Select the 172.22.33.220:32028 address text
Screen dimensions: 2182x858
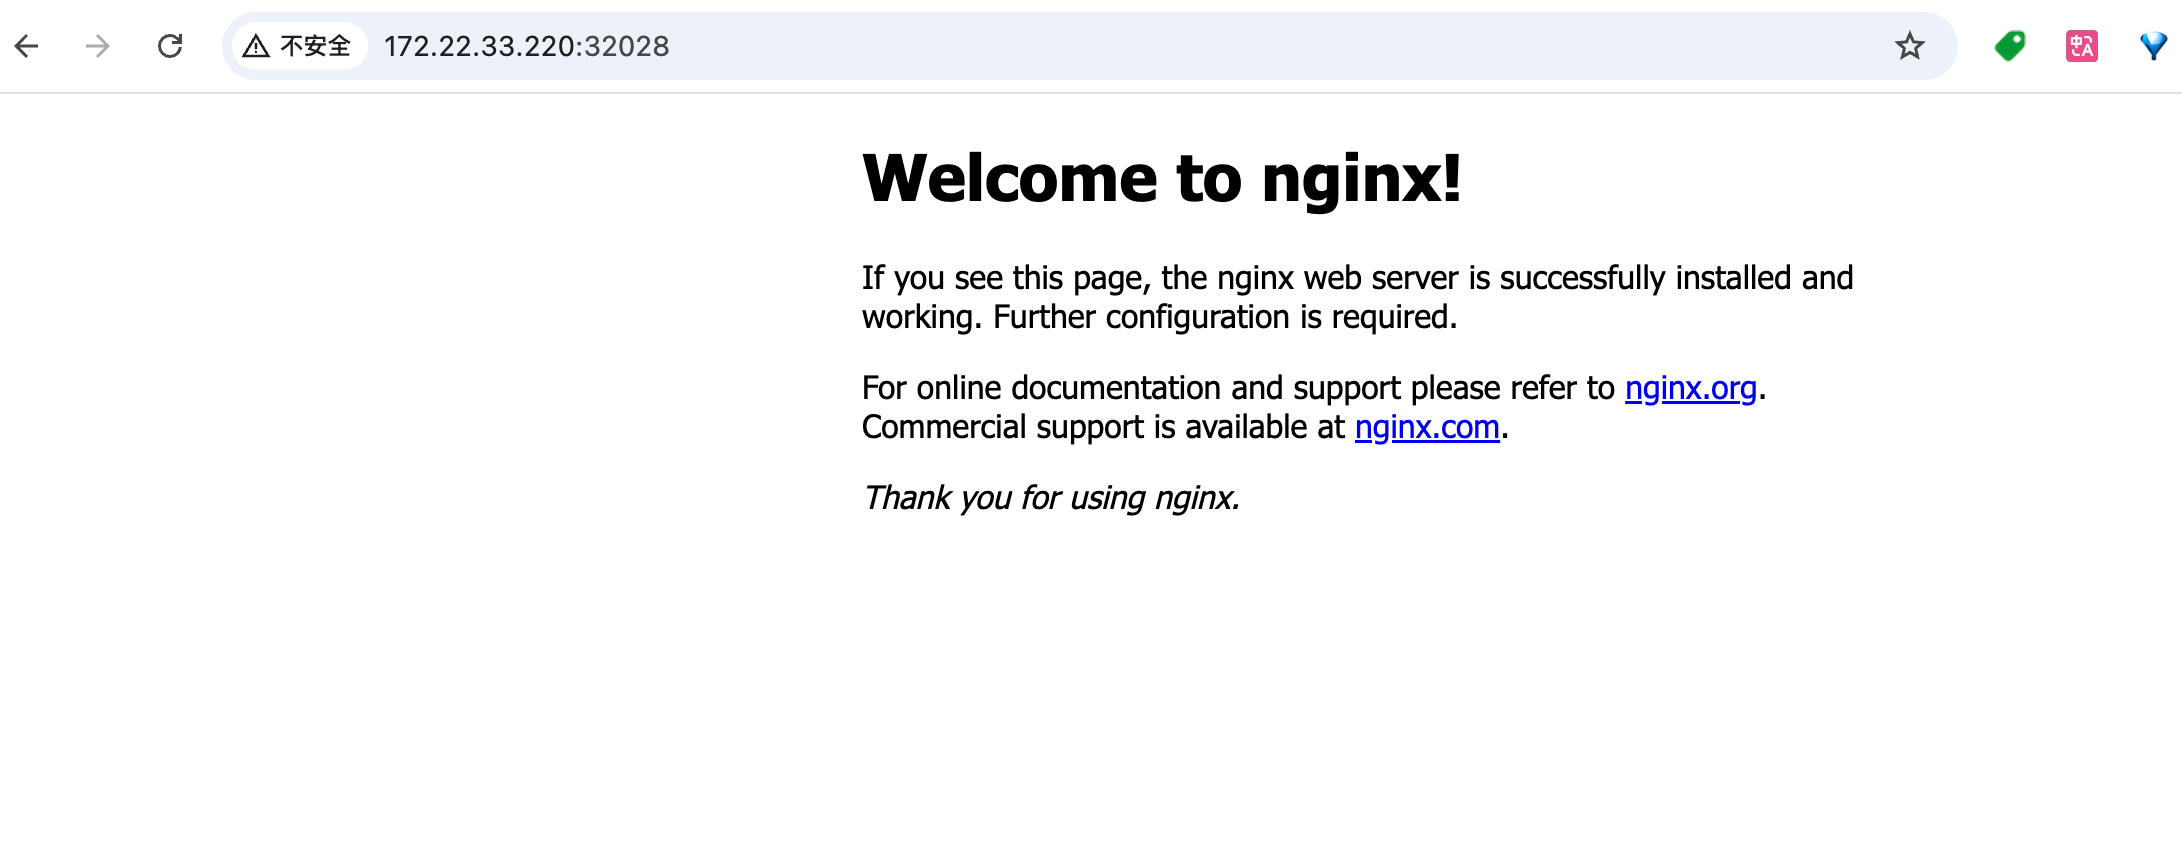point(526,46)
